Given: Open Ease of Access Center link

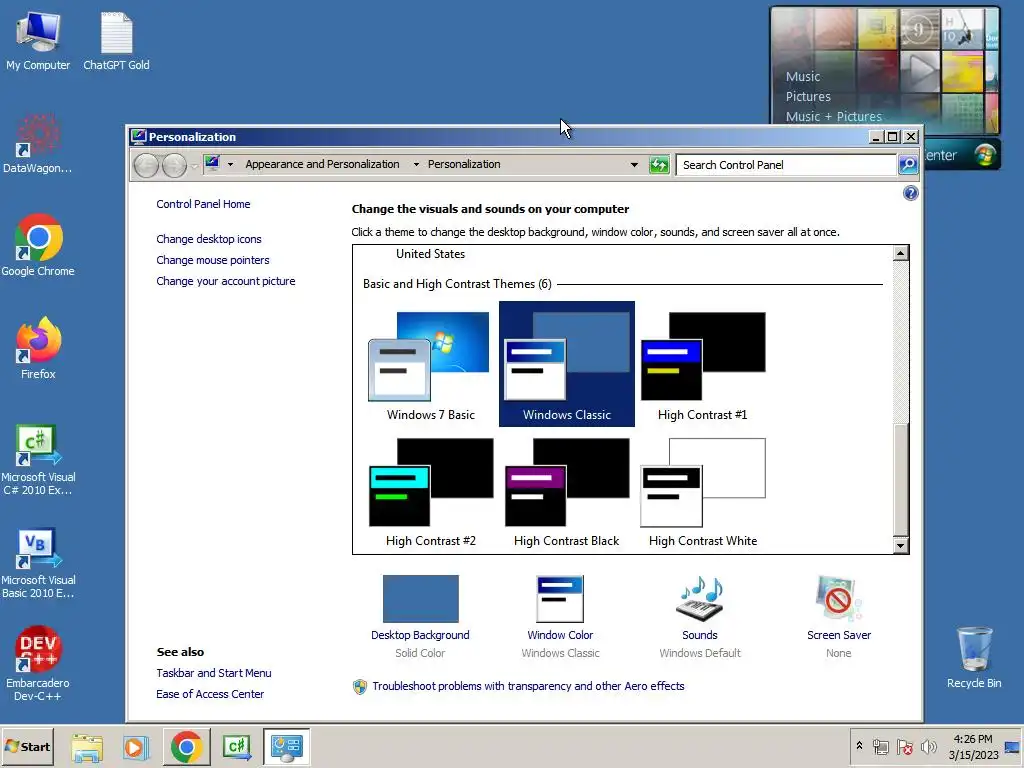Looking at the screenshot, I should [210, 694].
